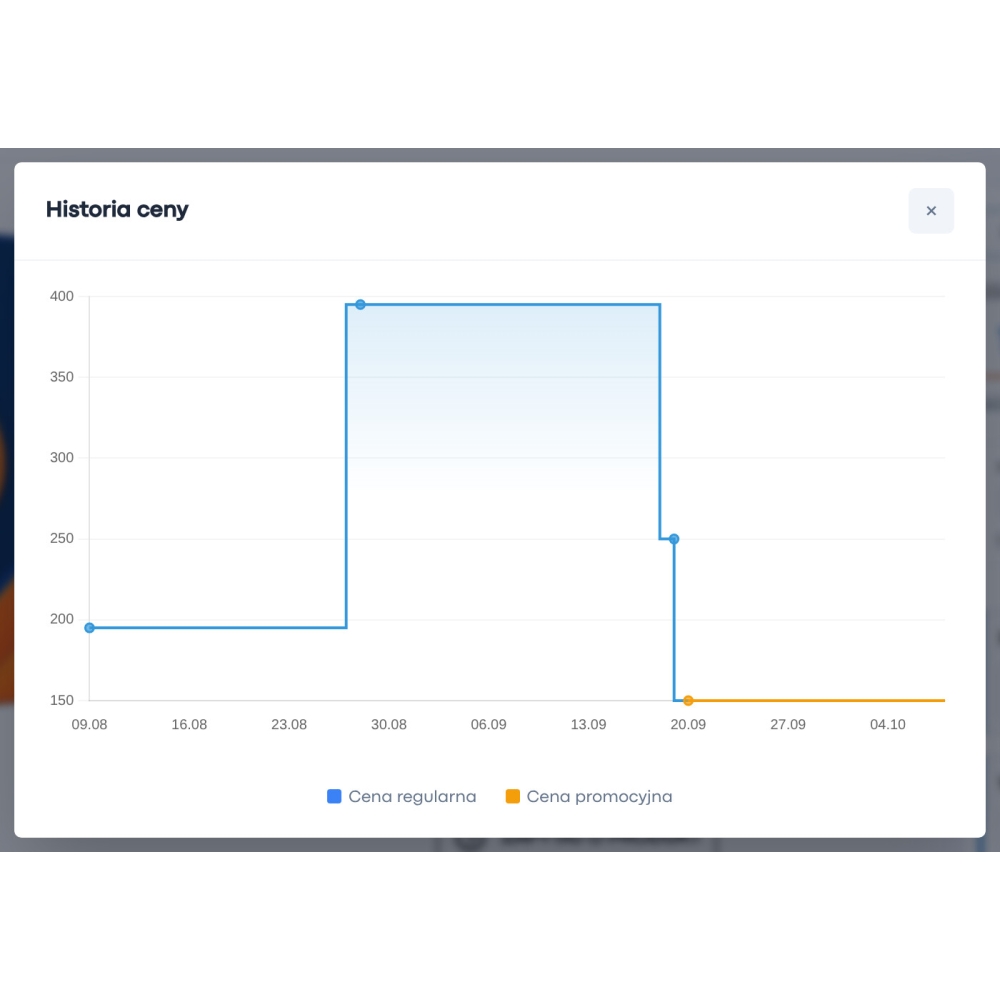Toggle the Cena regularna legend series
The width and height of the screenshot is (1000, 1000).
[401, 796]
